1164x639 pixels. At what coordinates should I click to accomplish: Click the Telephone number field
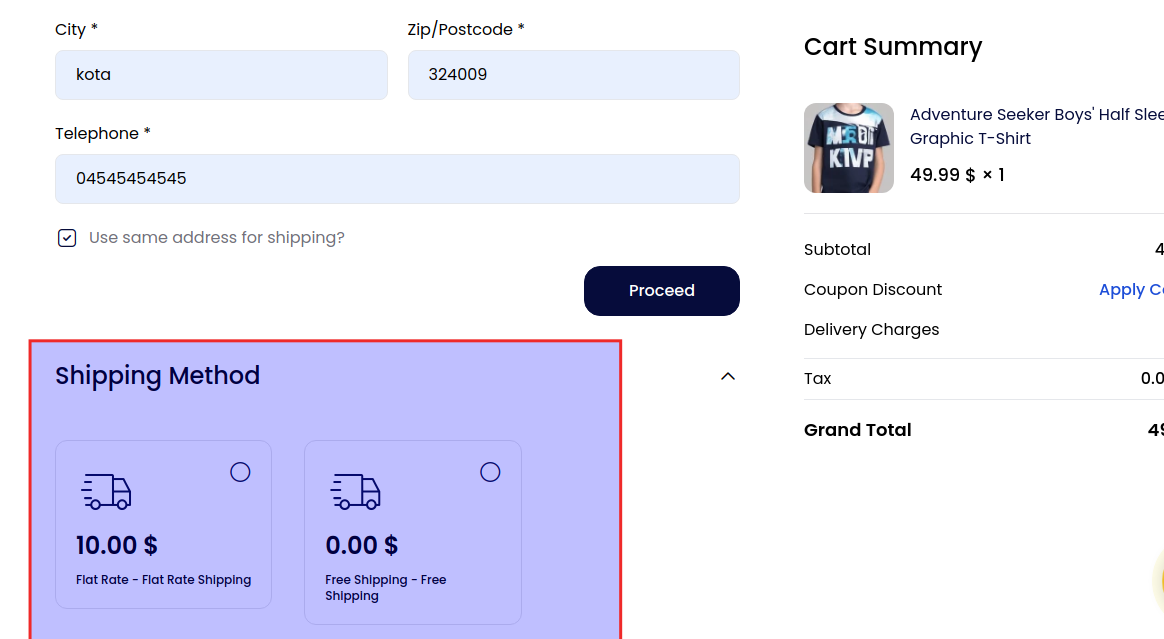(397, 179)
